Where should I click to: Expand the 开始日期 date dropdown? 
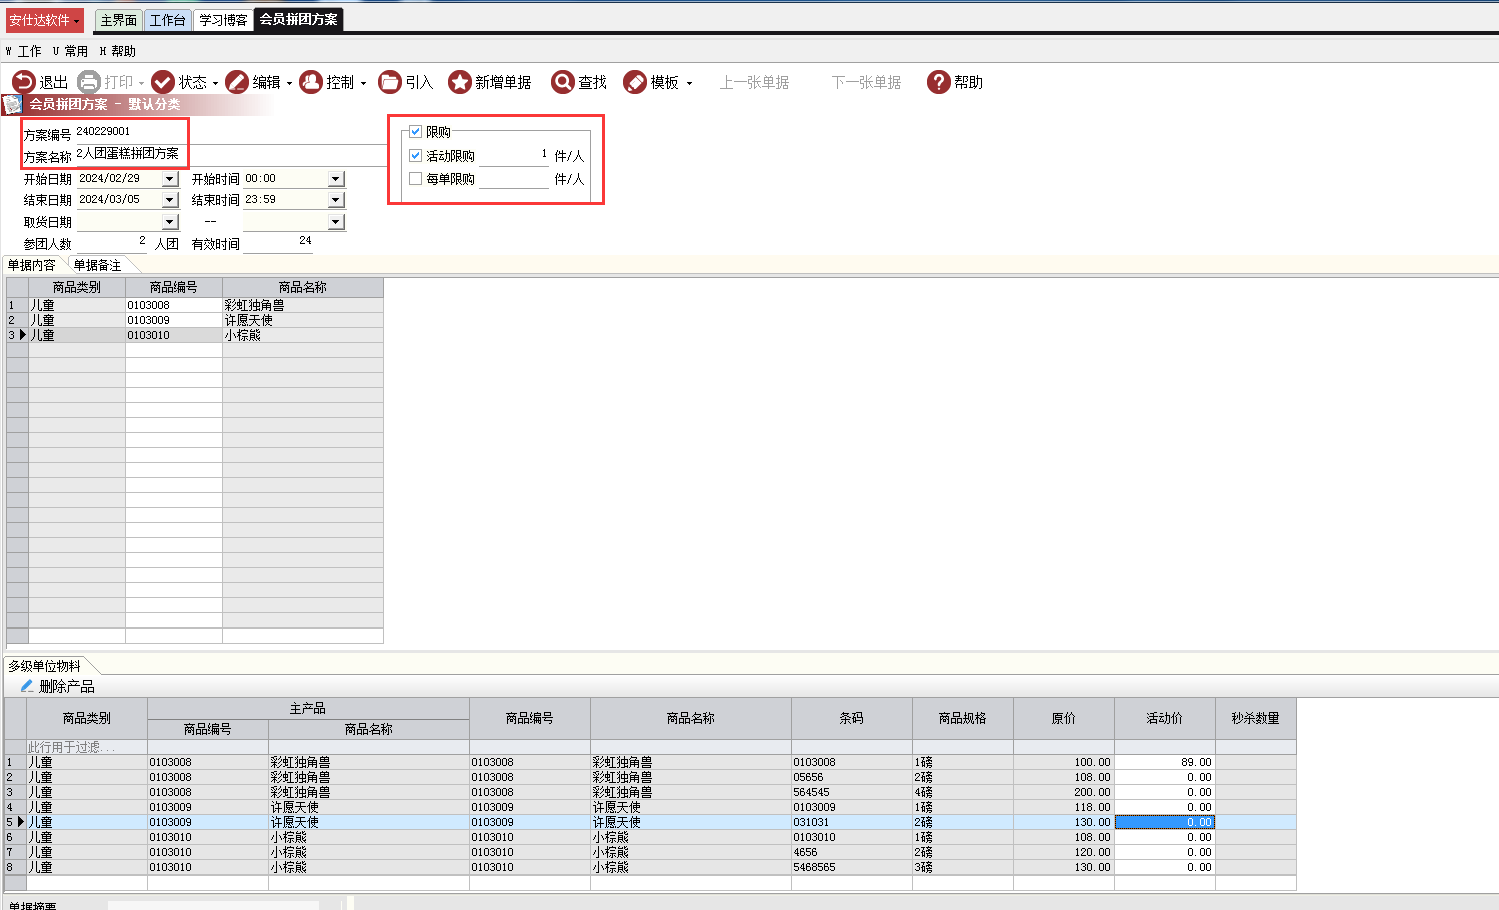[x=169, y=179]
